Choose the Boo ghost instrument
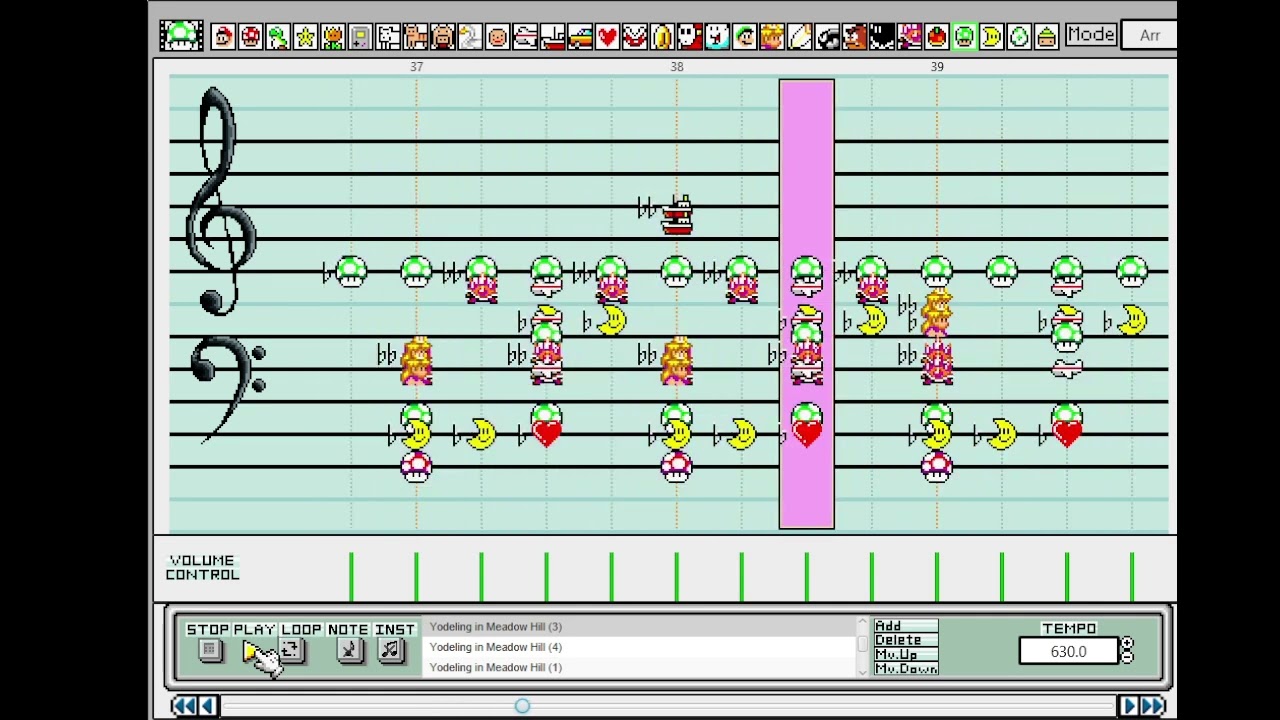 tap(717, 37)
